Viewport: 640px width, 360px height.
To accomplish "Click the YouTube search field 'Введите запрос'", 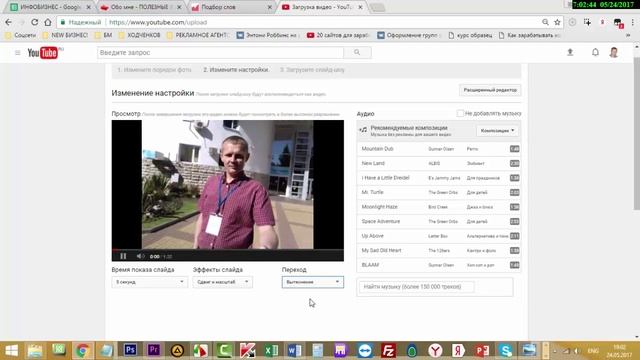I will [x=220, y=53].
